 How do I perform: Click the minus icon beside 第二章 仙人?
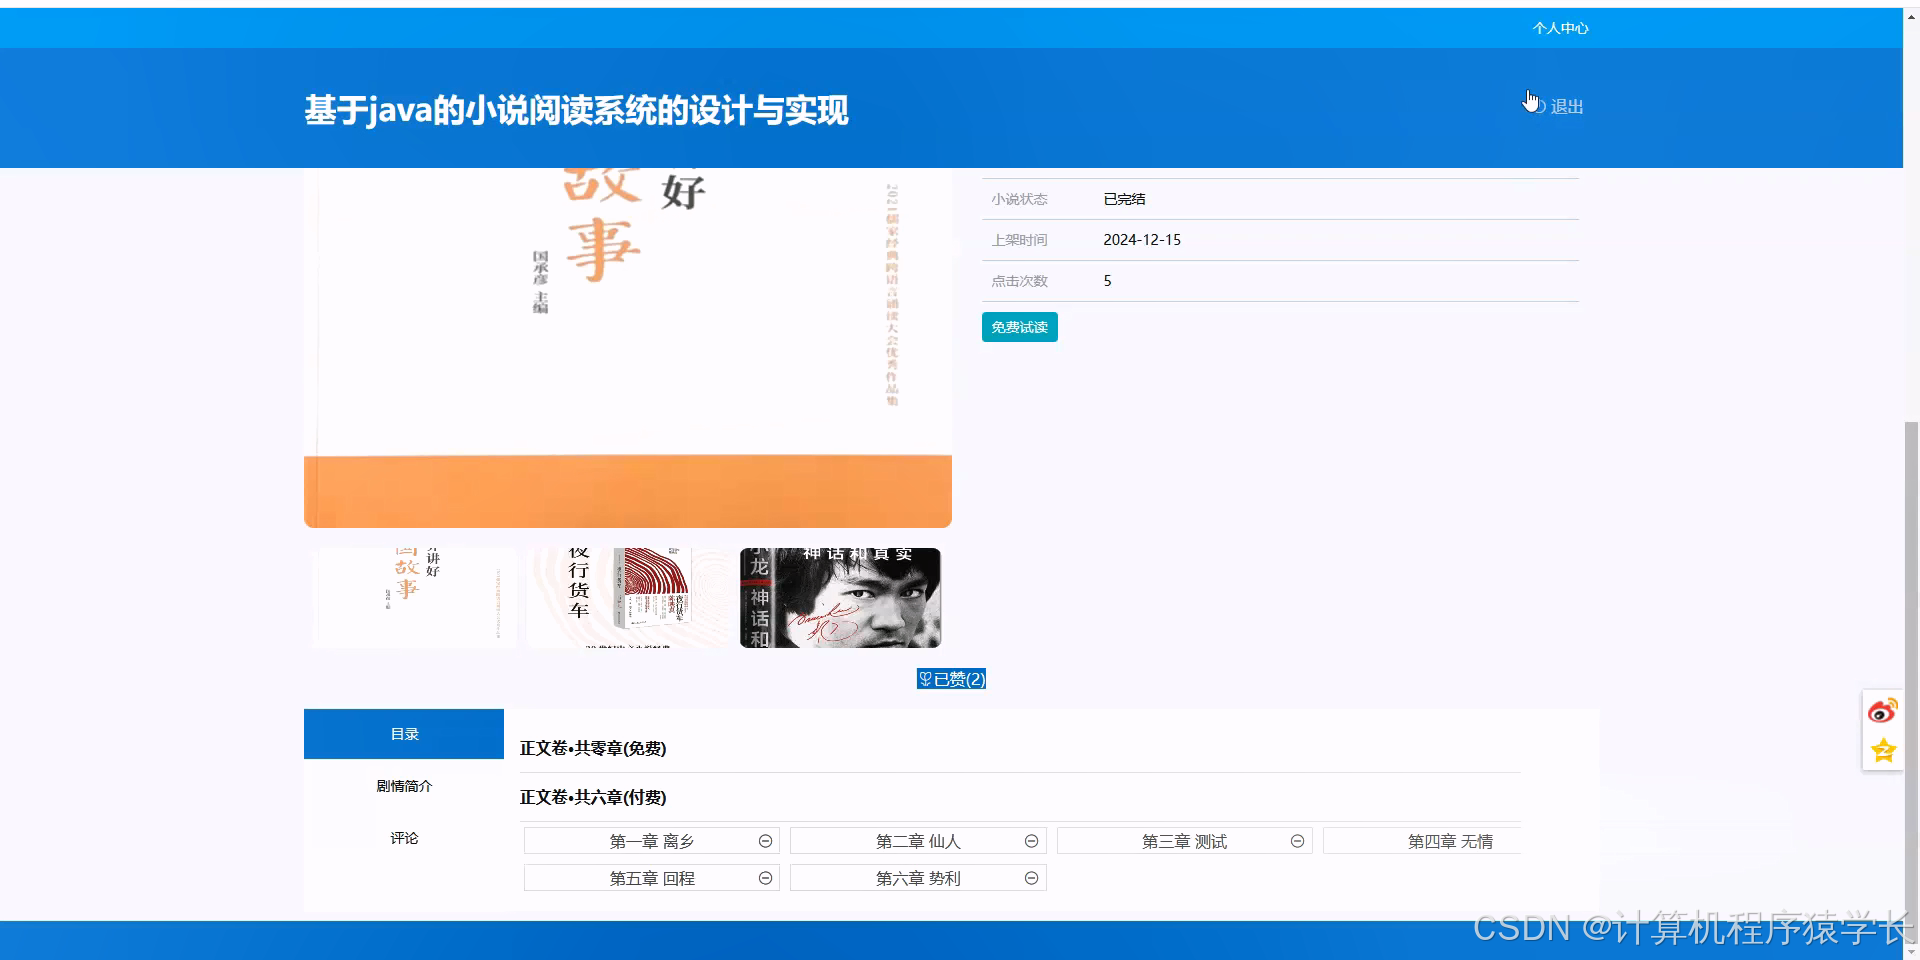(x=1031, y=840)
